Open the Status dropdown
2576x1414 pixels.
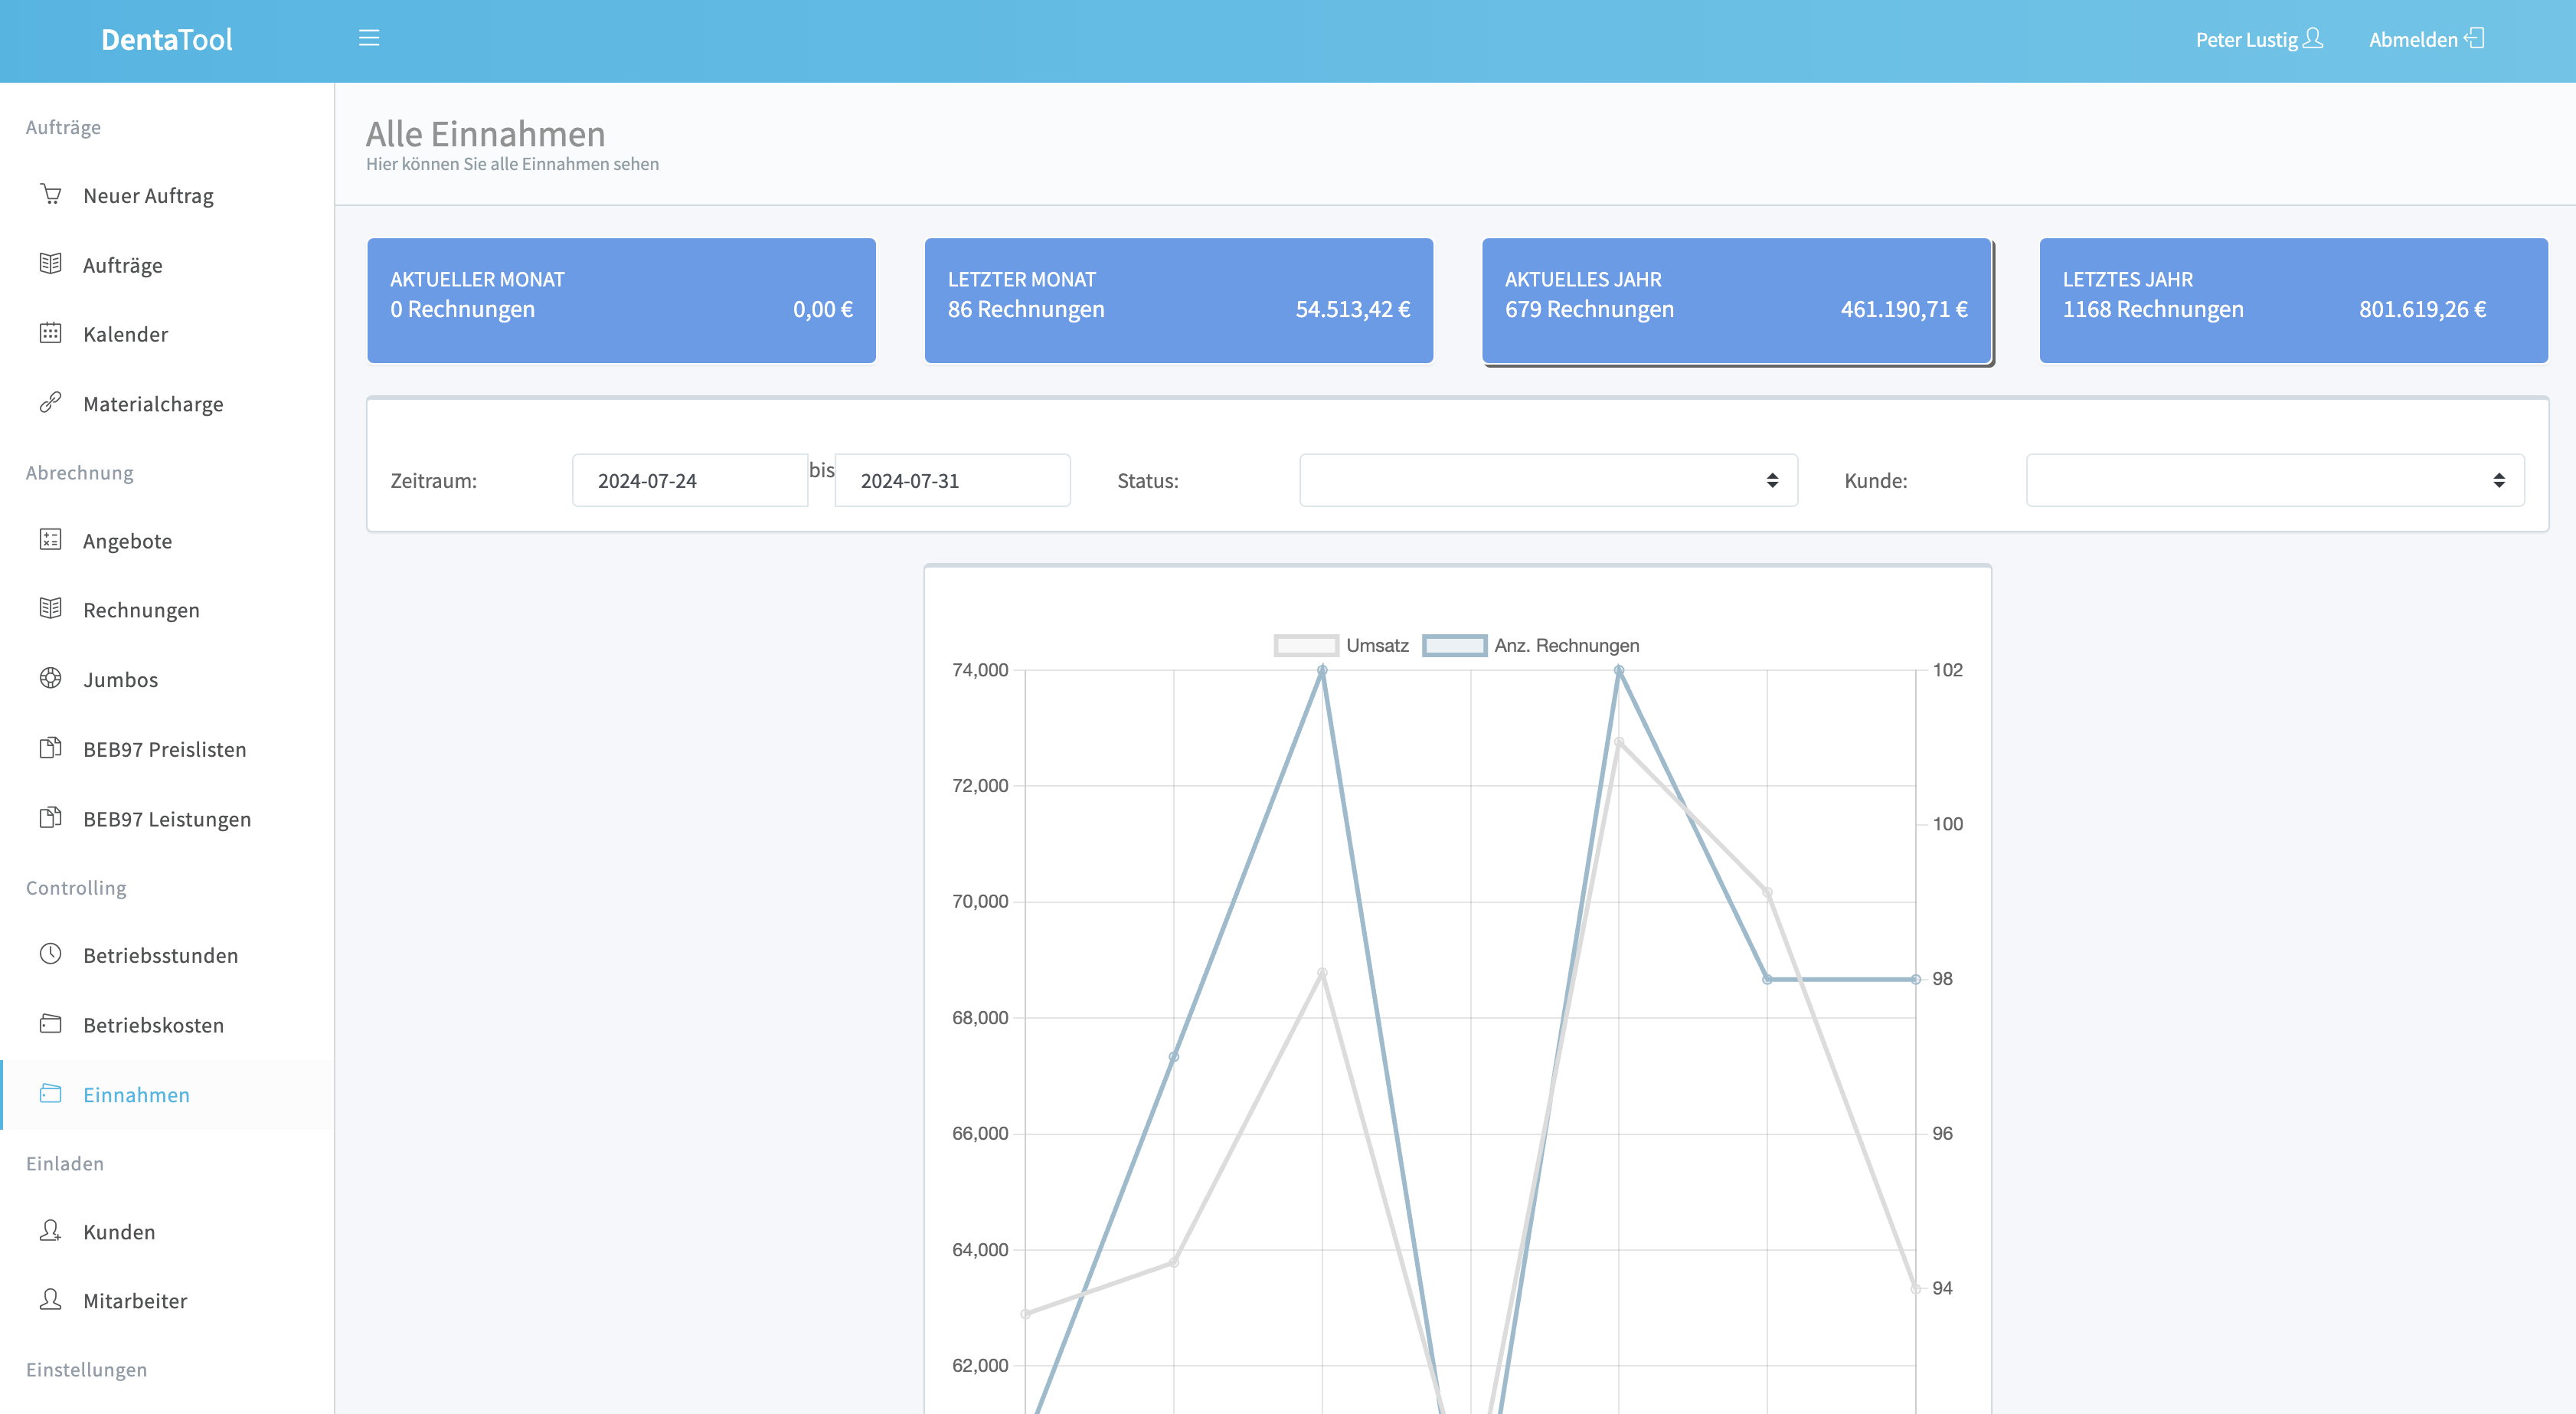1548,481
